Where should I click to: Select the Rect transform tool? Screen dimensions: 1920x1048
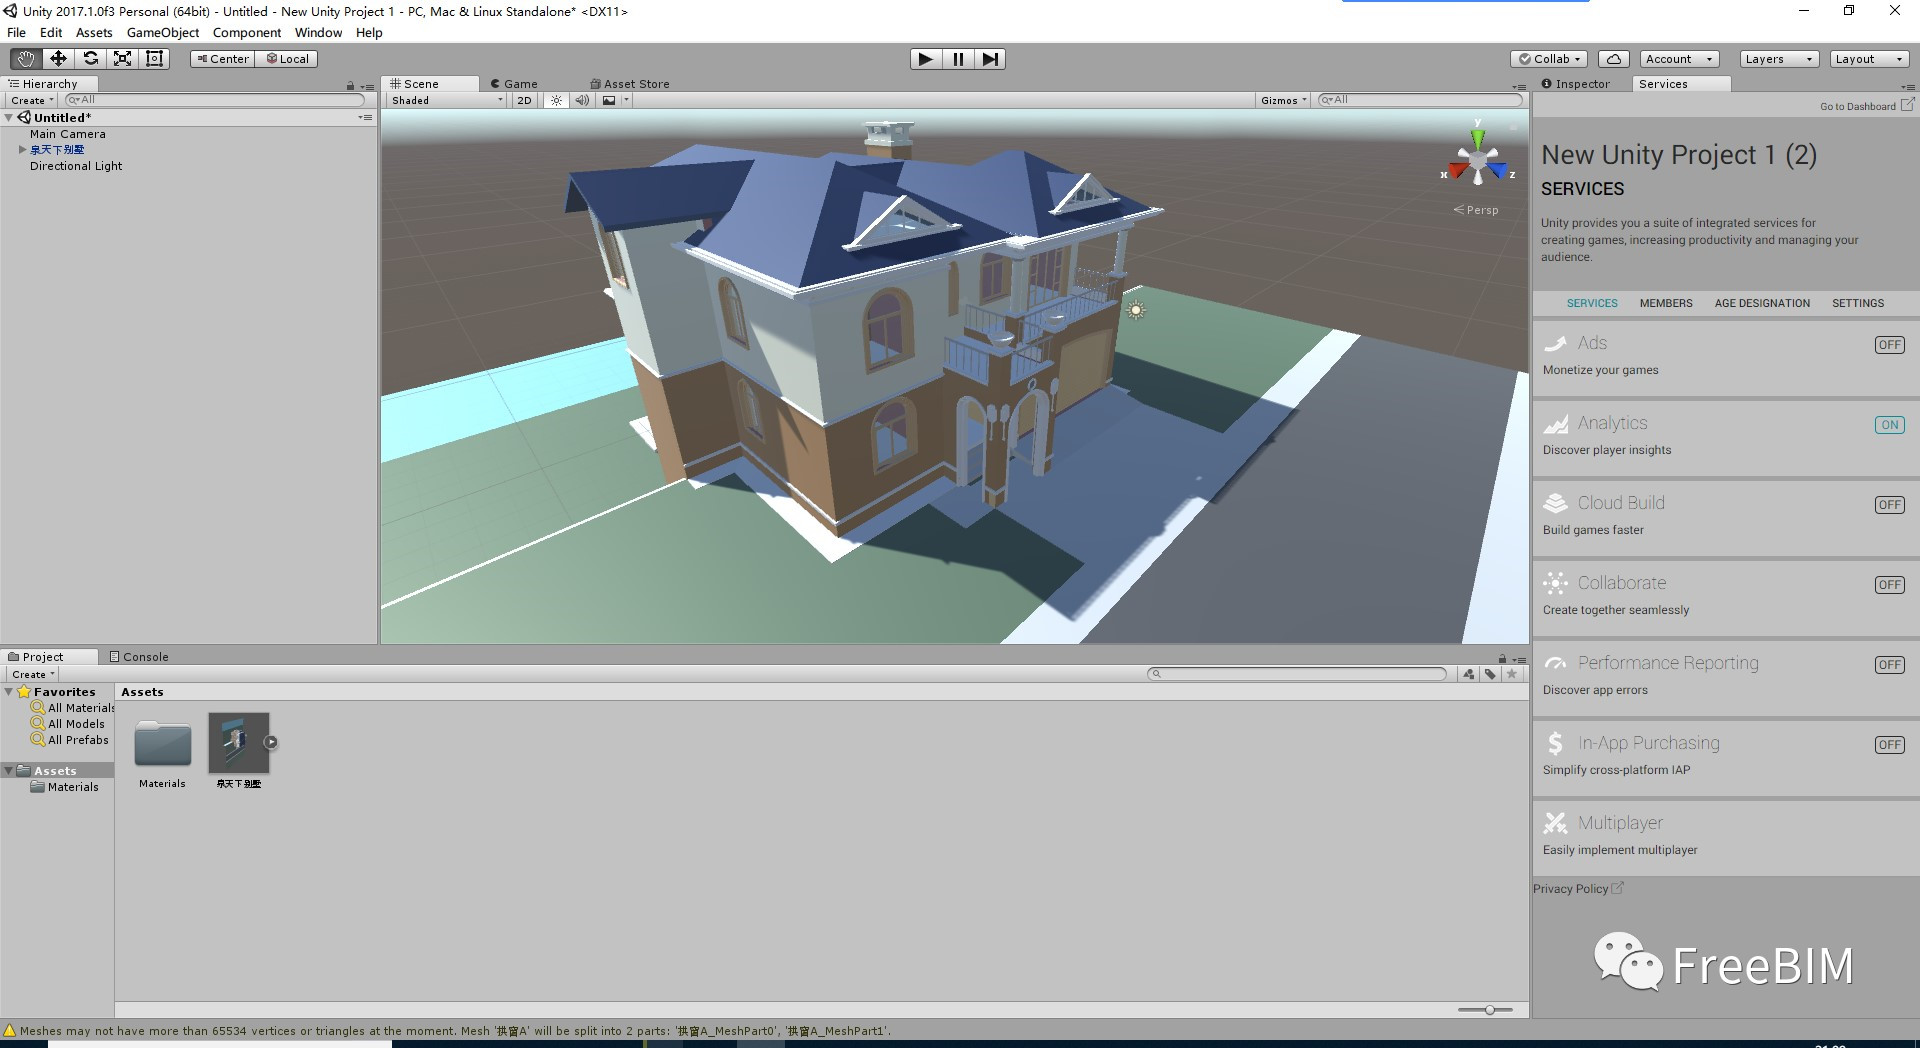point(154,59)
